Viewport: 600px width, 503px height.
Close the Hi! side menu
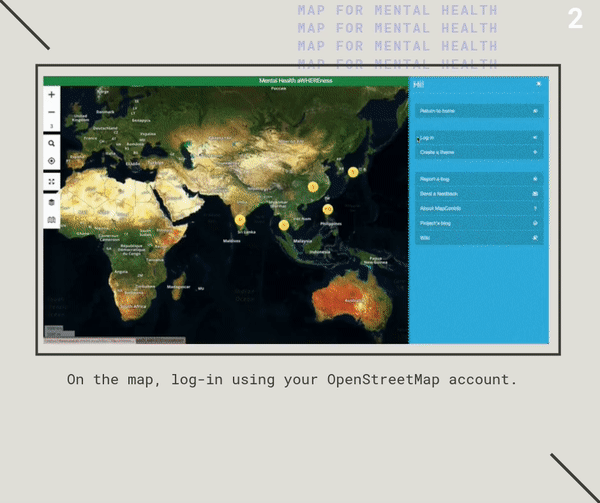pyautogui.click(x=538, y=84)
